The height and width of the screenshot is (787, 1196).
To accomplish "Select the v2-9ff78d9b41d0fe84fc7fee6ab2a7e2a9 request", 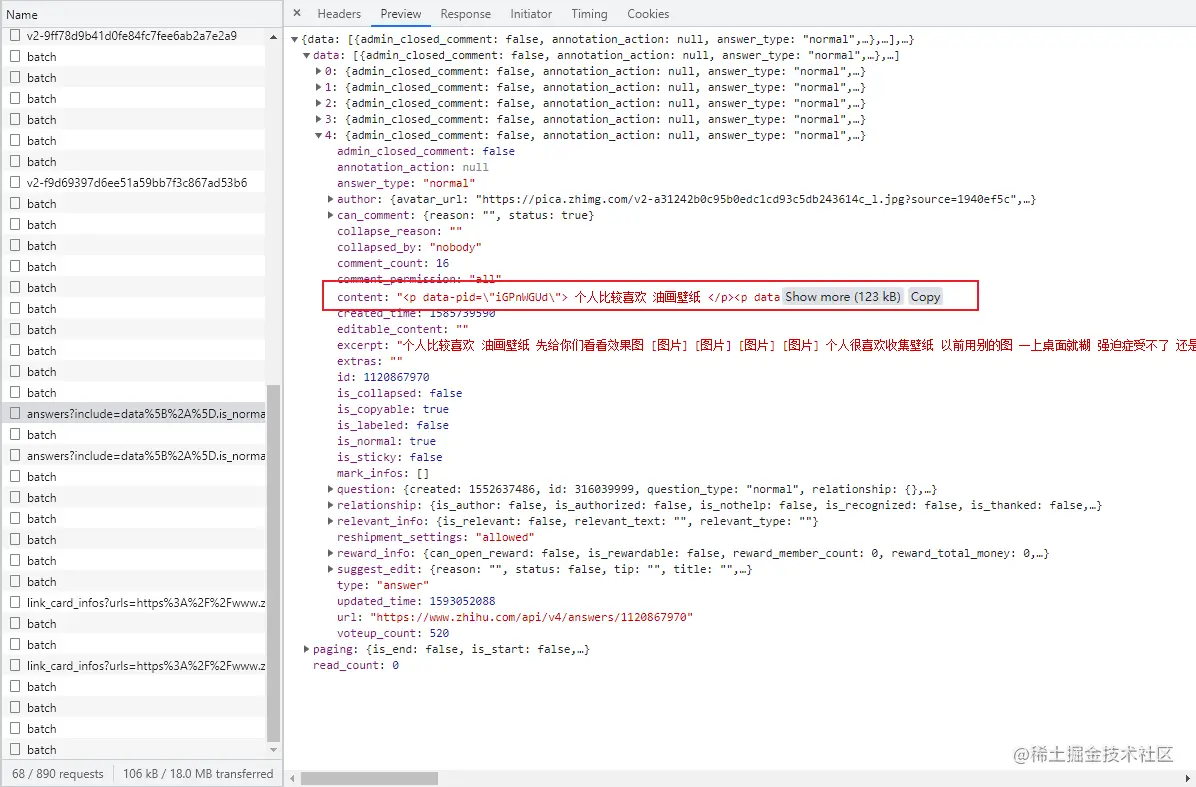I will point(132,36).
